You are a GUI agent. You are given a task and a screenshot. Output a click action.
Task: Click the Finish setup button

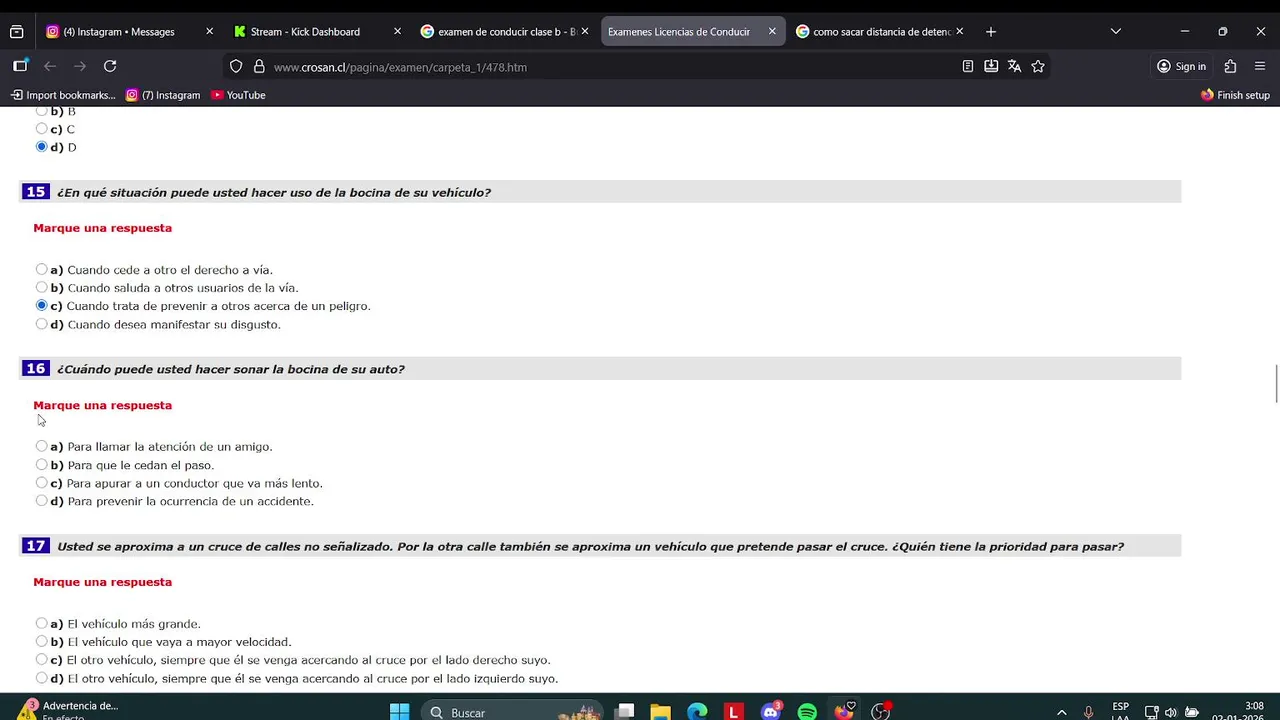click(1235, 95)
